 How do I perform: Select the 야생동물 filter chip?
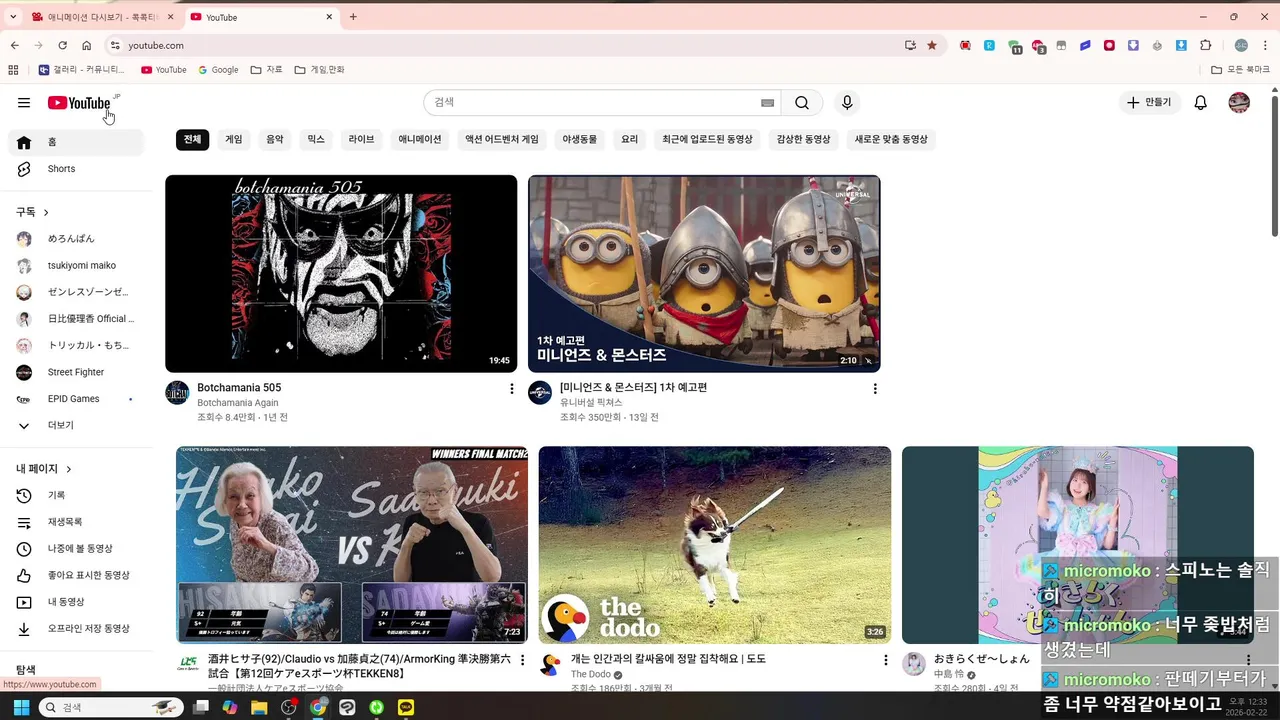point(579,140)
